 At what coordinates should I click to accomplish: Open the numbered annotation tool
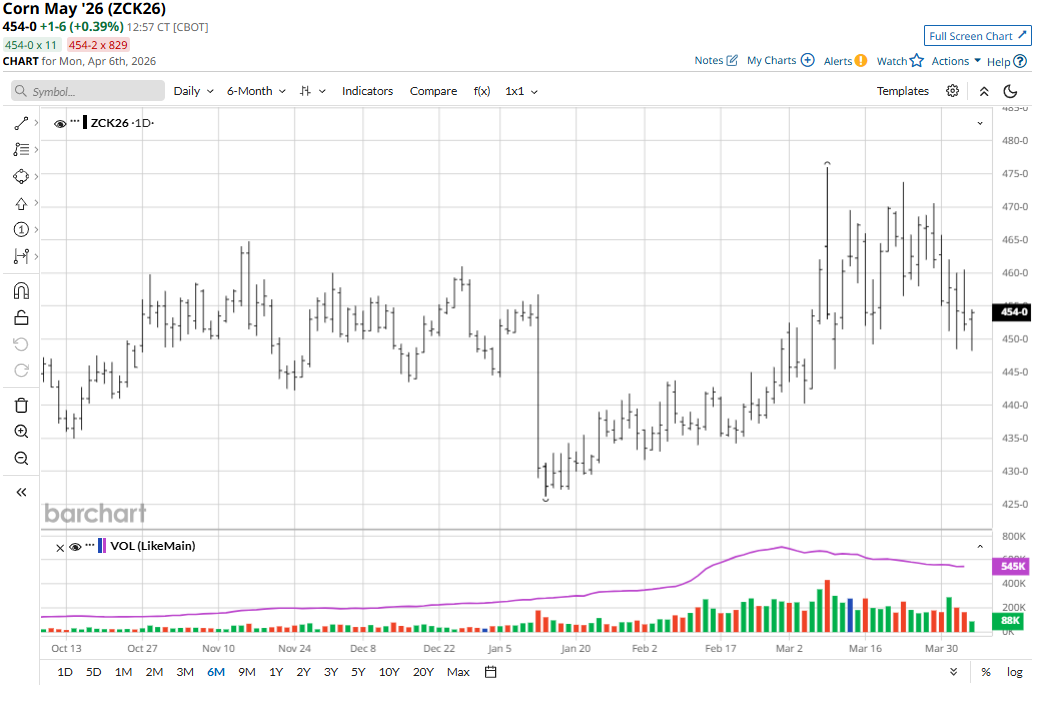pos(21,230)
